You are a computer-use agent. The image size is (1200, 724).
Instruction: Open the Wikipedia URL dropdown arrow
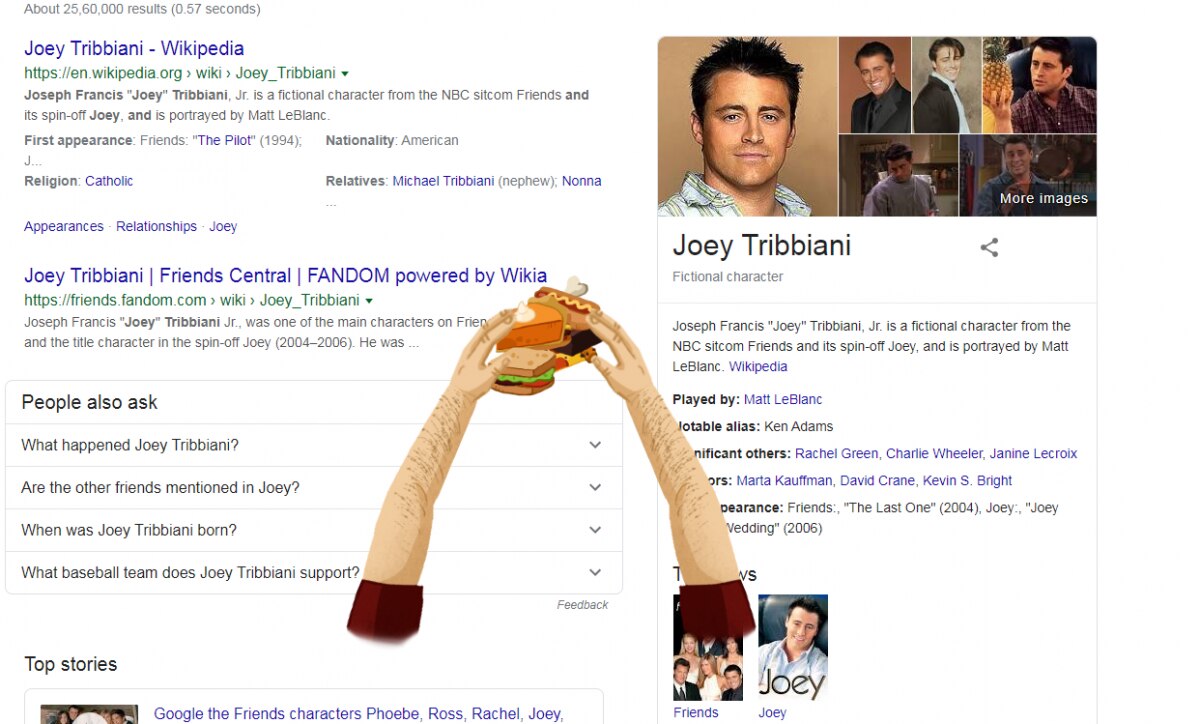345,74
